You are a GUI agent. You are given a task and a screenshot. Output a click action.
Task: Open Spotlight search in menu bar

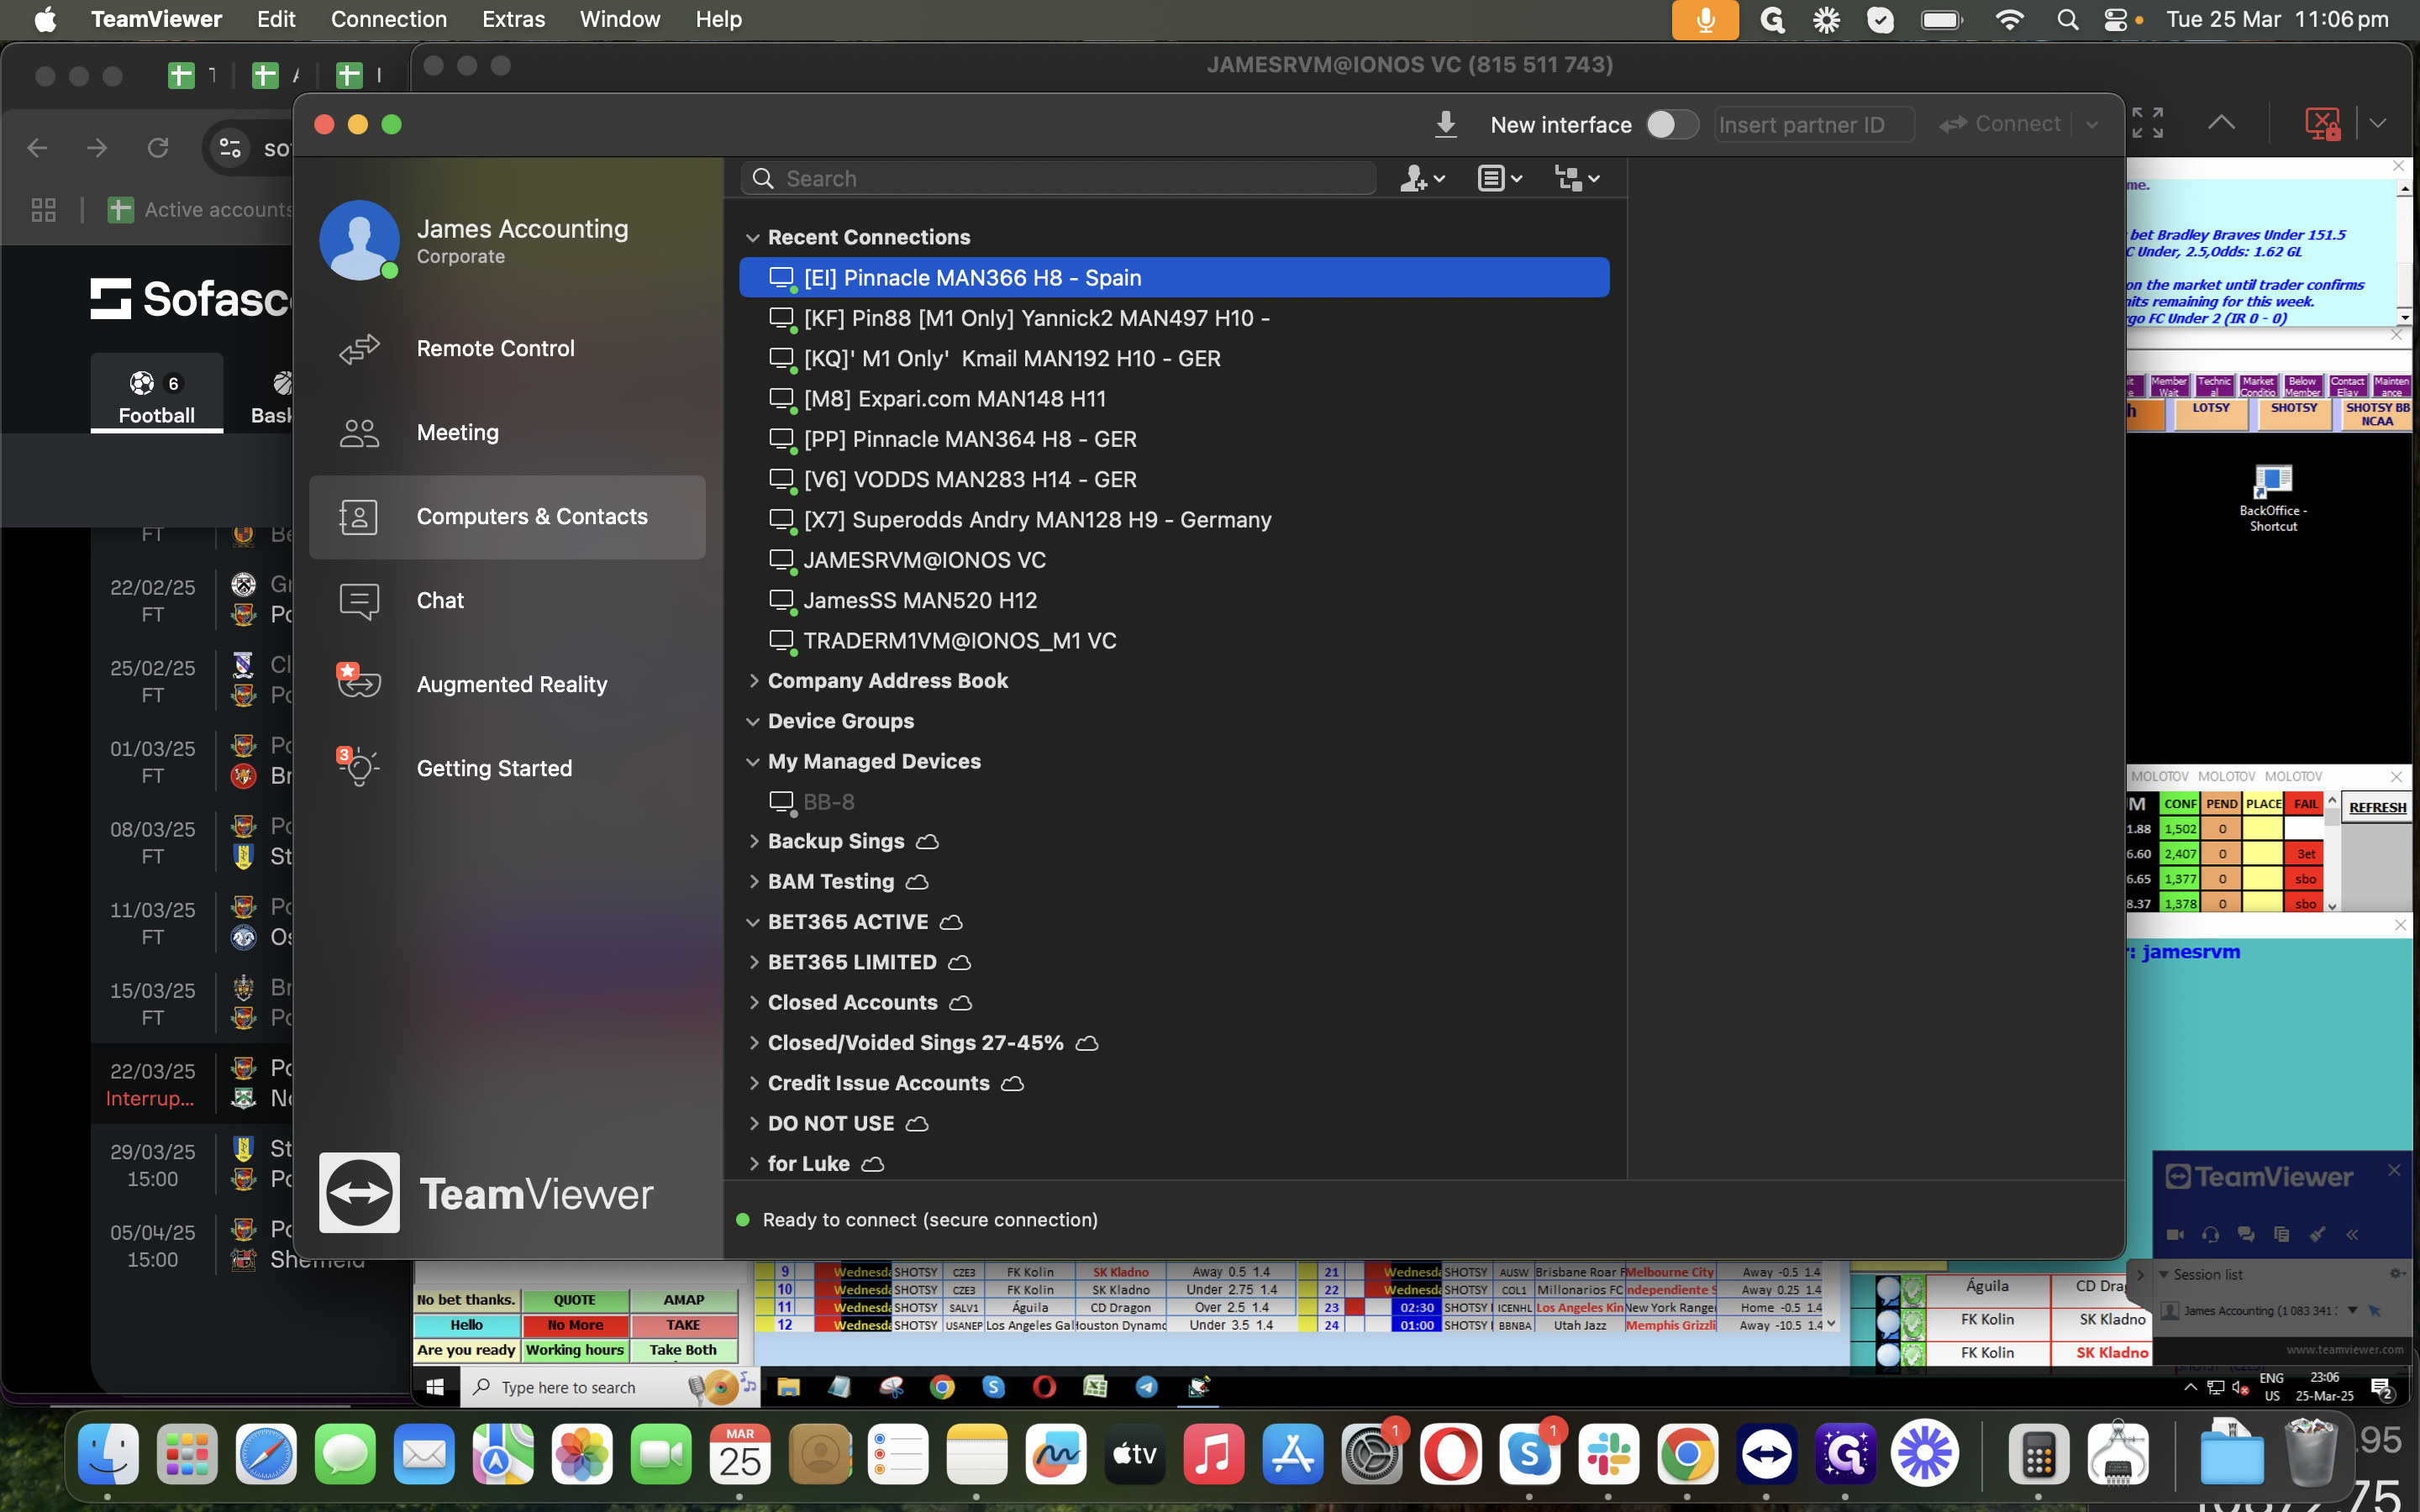coord(2067,19)
